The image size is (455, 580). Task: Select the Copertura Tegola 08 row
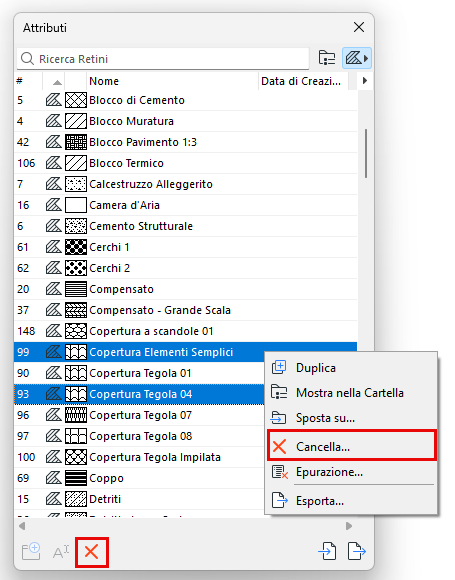[x=139, y=436]
